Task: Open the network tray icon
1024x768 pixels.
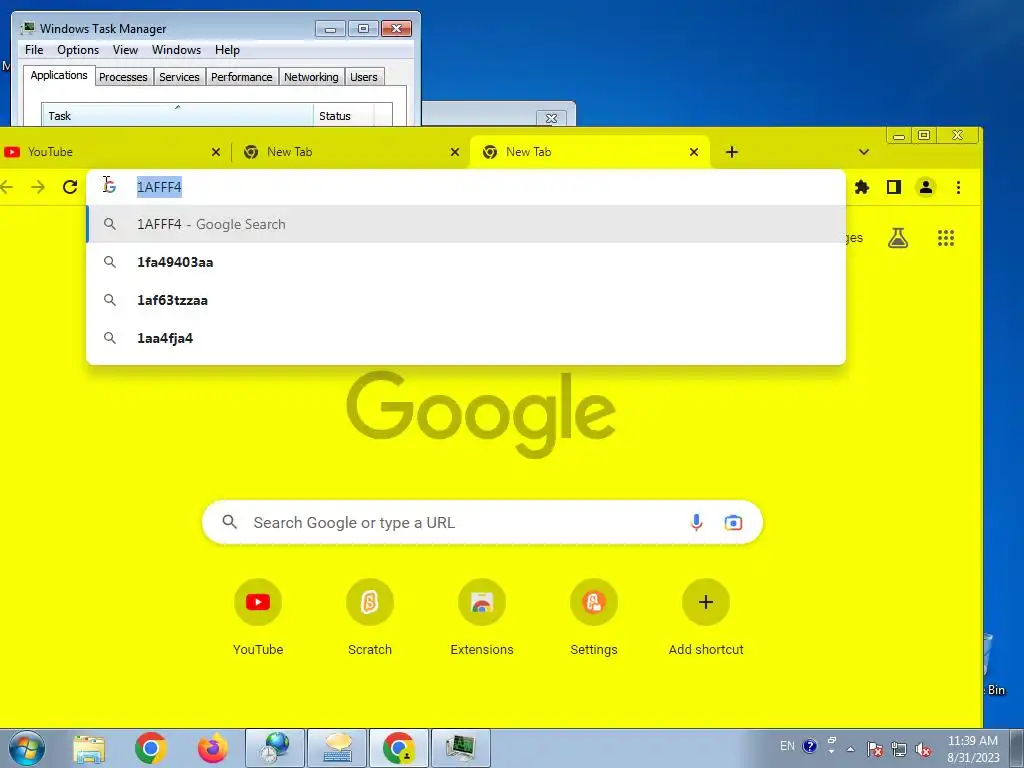Action: pyautogui.click(x=899, y=749)
